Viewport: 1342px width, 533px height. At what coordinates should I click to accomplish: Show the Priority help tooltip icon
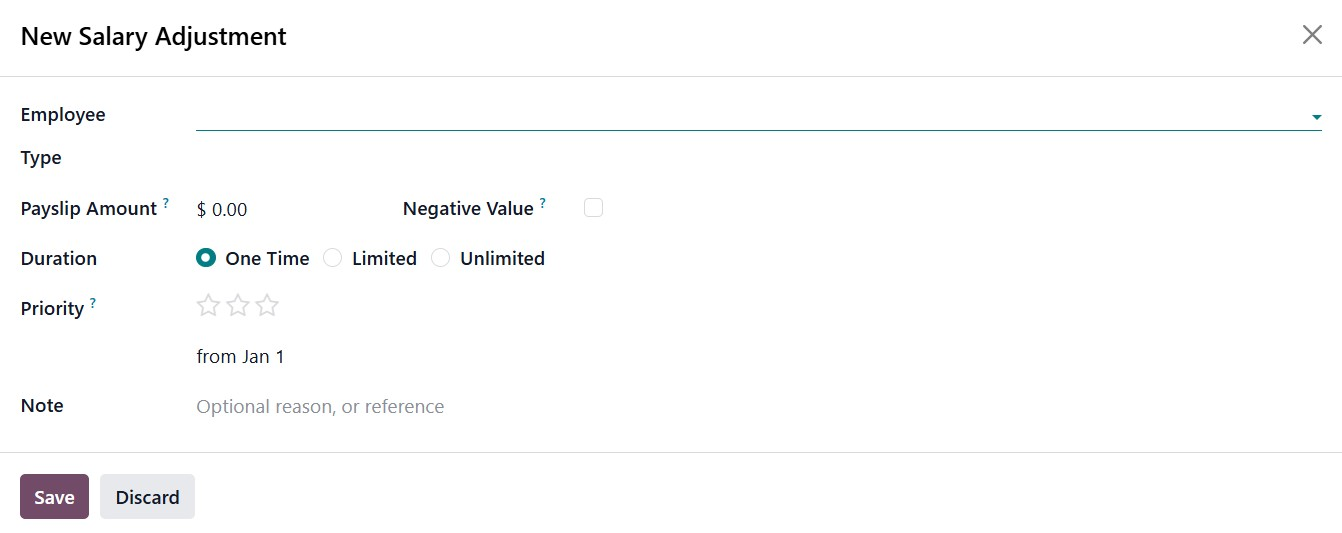[x=93, y=303]
